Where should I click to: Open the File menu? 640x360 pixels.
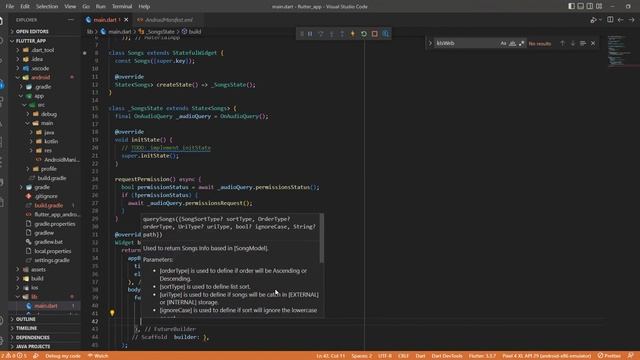click(x=10, y=7)
